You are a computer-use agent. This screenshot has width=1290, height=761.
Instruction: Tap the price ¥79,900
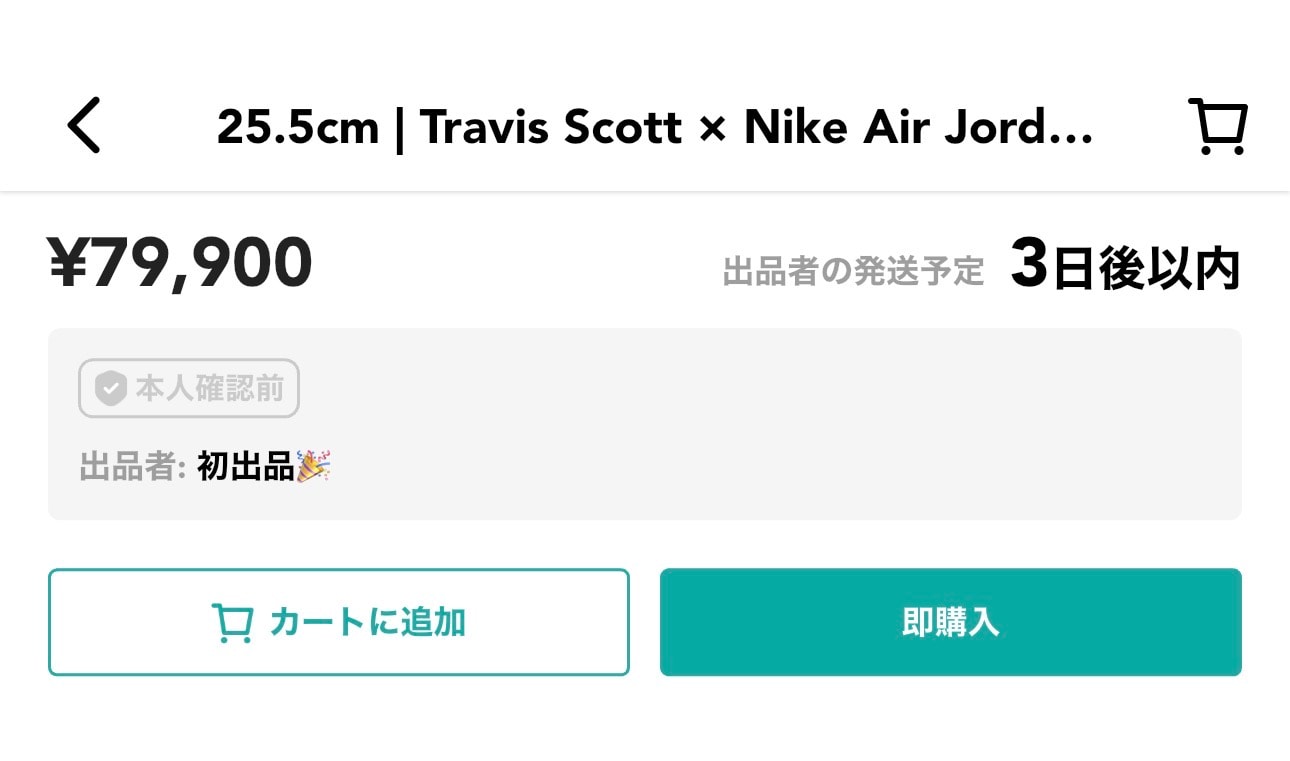tap(180, 260)
